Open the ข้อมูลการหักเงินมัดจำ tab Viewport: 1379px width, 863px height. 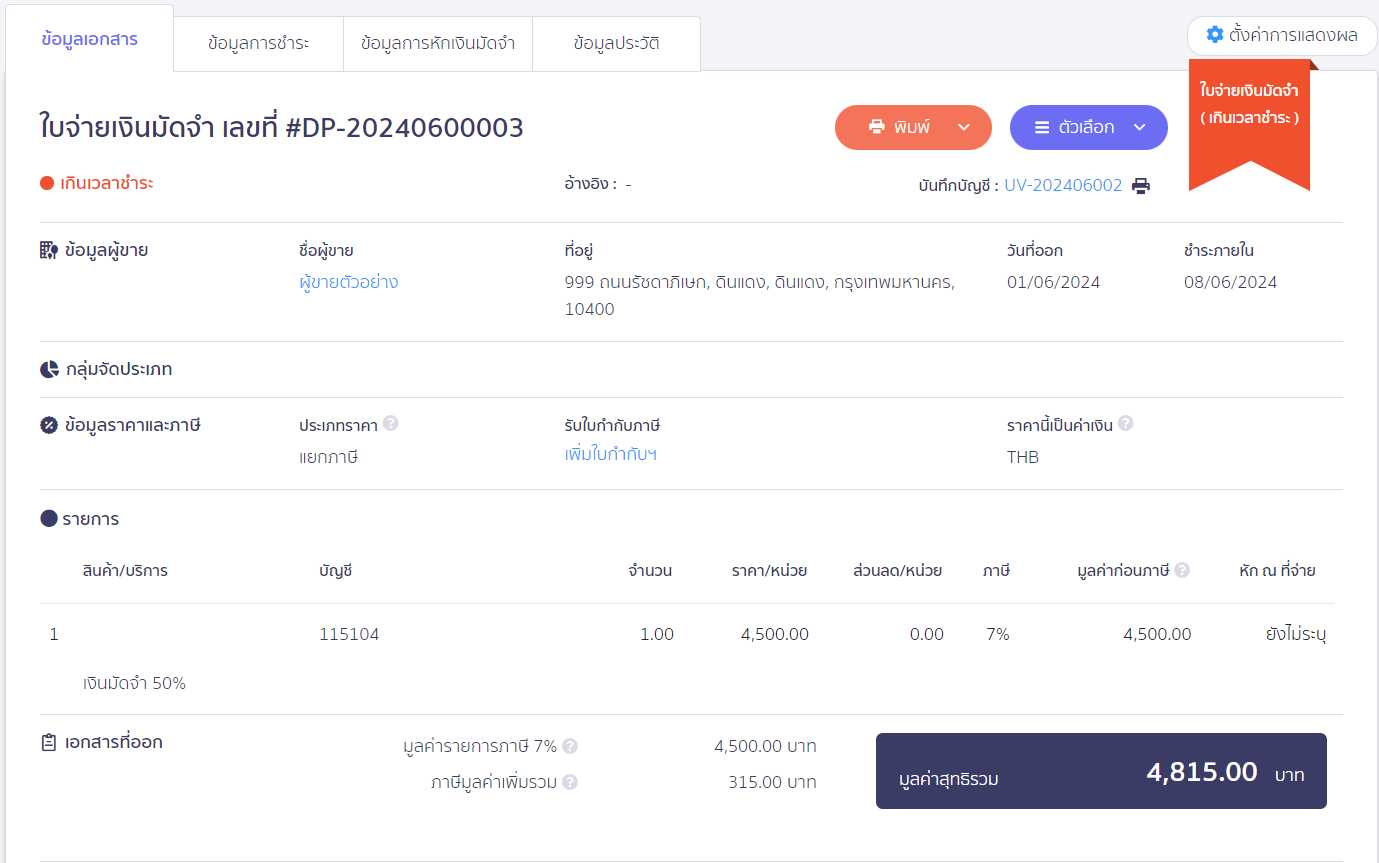pyautogui.click(x=438, y=44)
